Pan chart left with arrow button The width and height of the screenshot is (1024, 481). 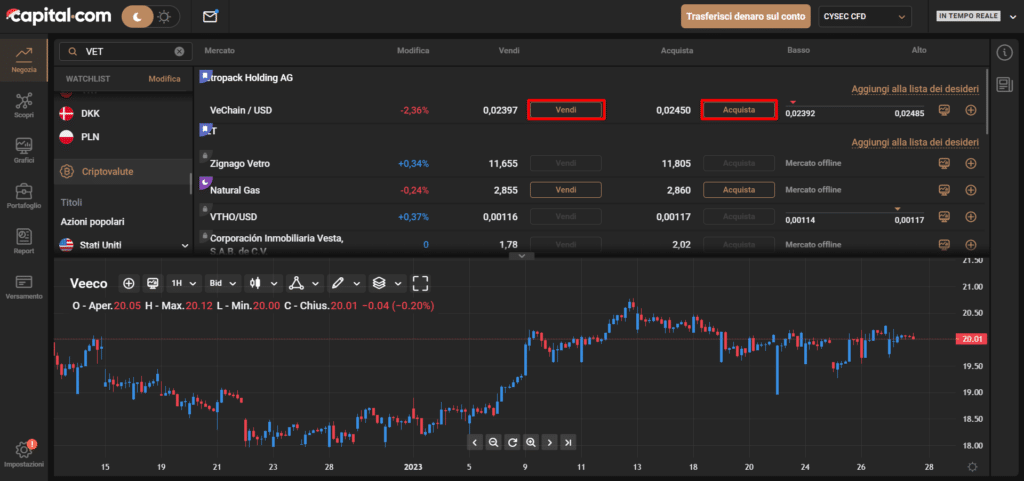475,442
